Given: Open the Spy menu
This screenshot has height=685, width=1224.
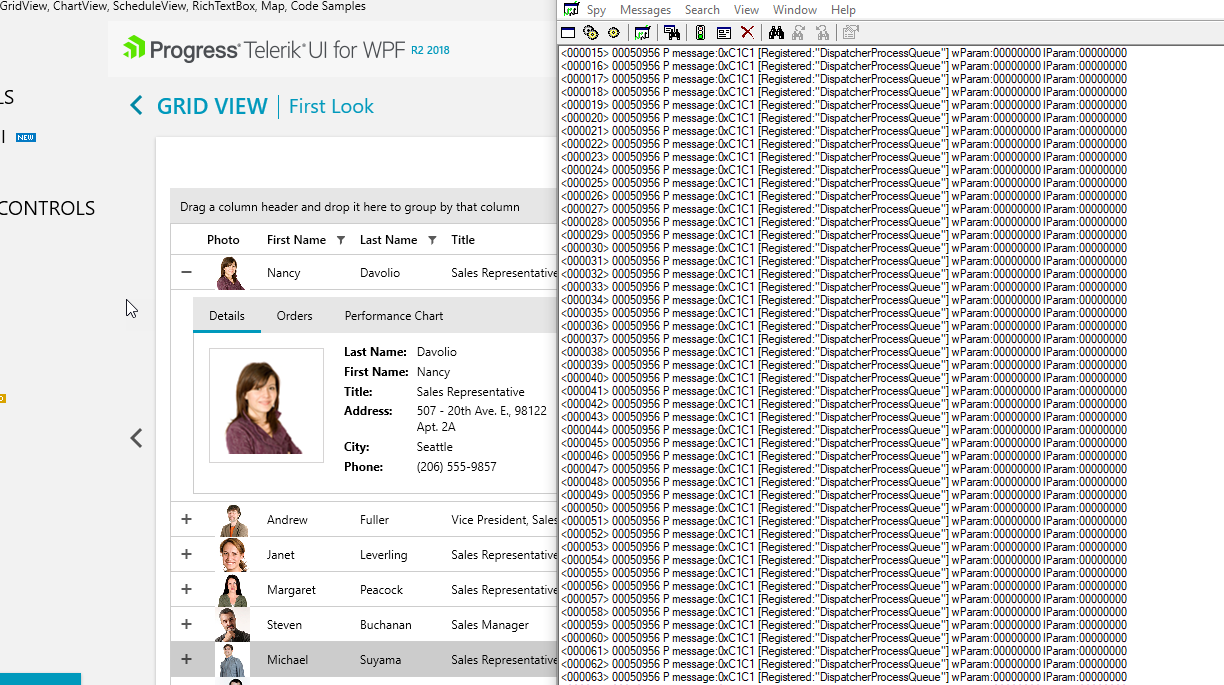Looking at the screenshot, I should pyautogui.click(x=596, y=9).
